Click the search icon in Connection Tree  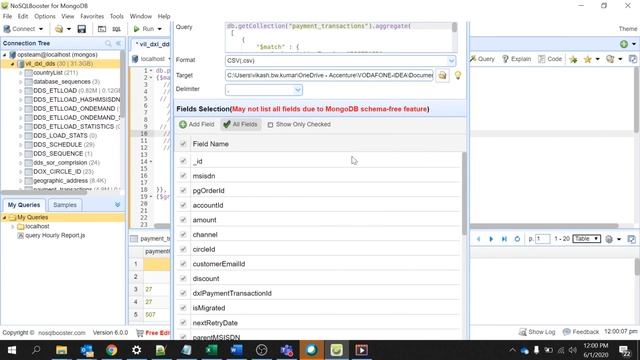coord(108,43)
